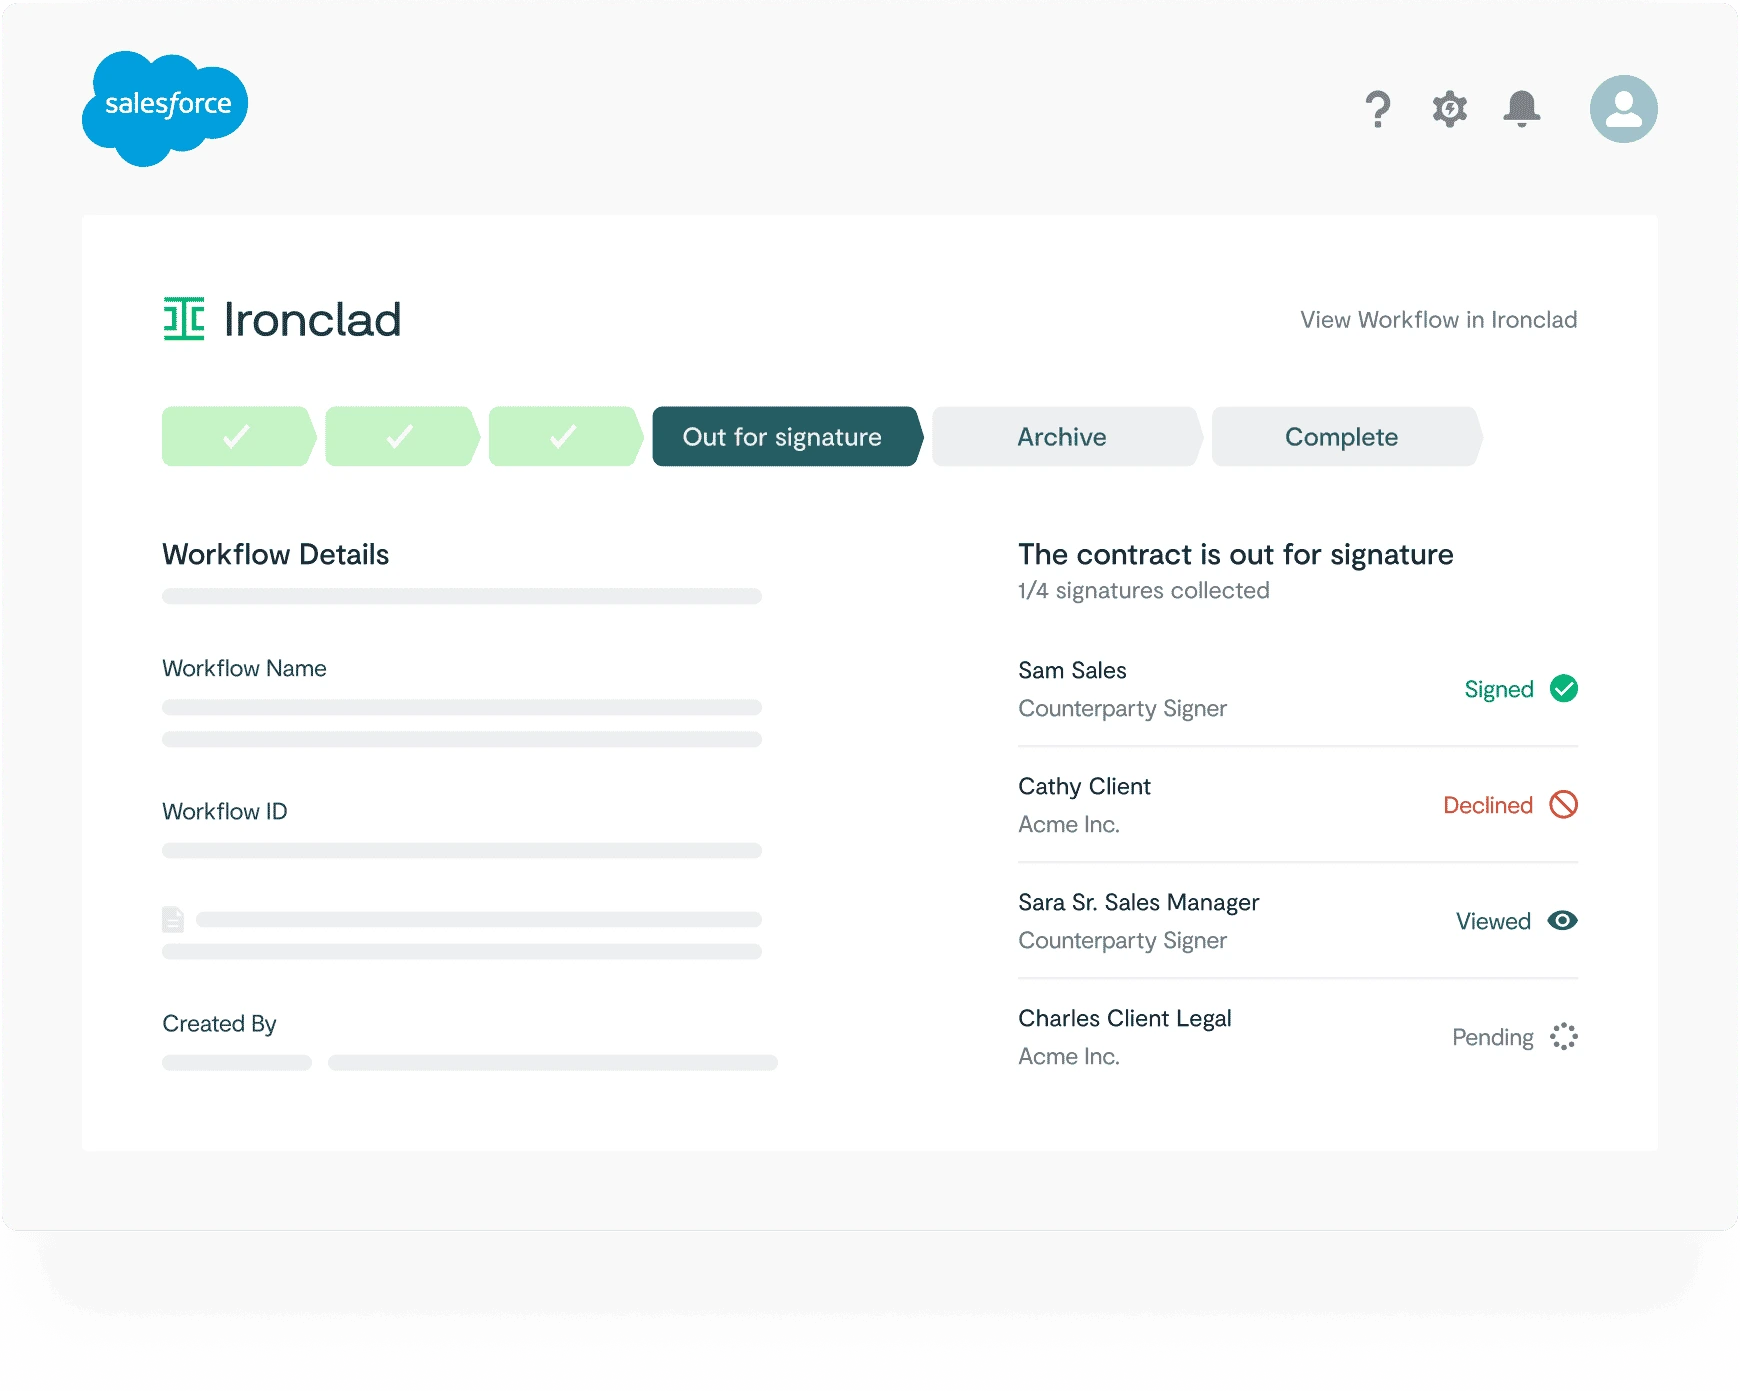Click the Signed checkmark beside Sam Sales
The height and width of the screenshot is (1391, 1740).
pos(1564,688)
